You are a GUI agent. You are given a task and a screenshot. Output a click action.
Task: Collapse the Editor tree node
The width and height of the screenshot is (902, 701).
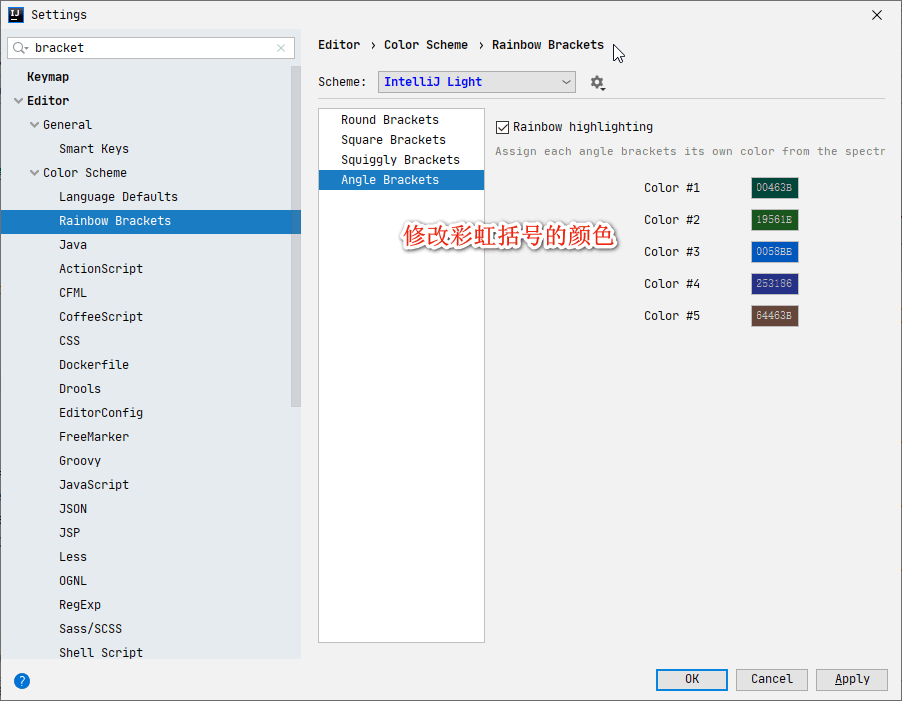click(x=18, y=101)
